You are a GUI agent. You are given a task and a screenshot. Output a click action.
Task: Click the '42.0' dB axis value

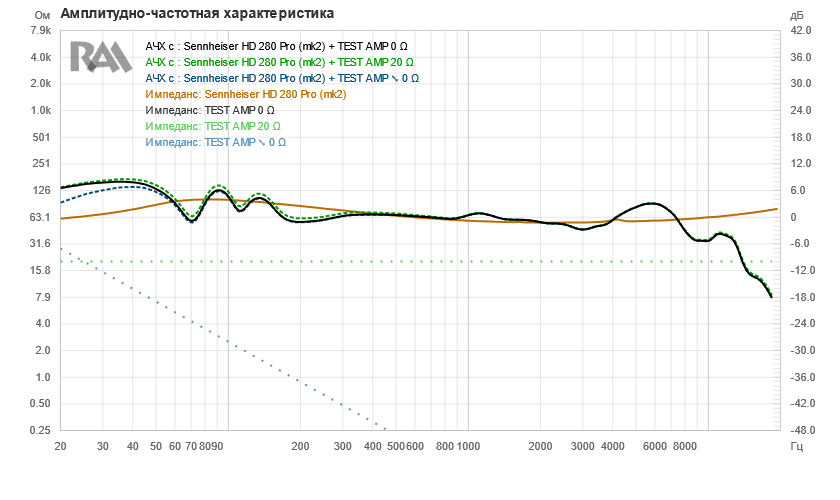point(801,30)
